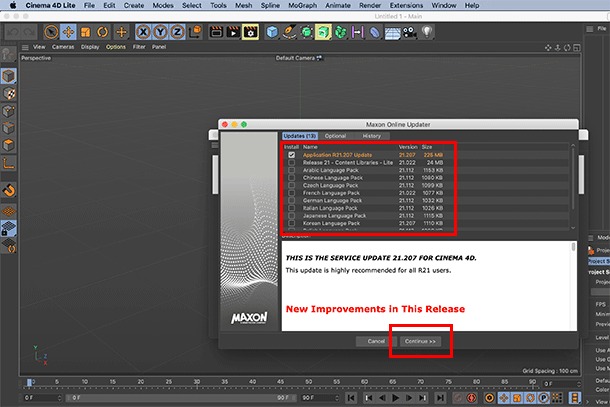610x407 pixels.
Task: Toggle the X axis lock
Action: coord(143,32)
